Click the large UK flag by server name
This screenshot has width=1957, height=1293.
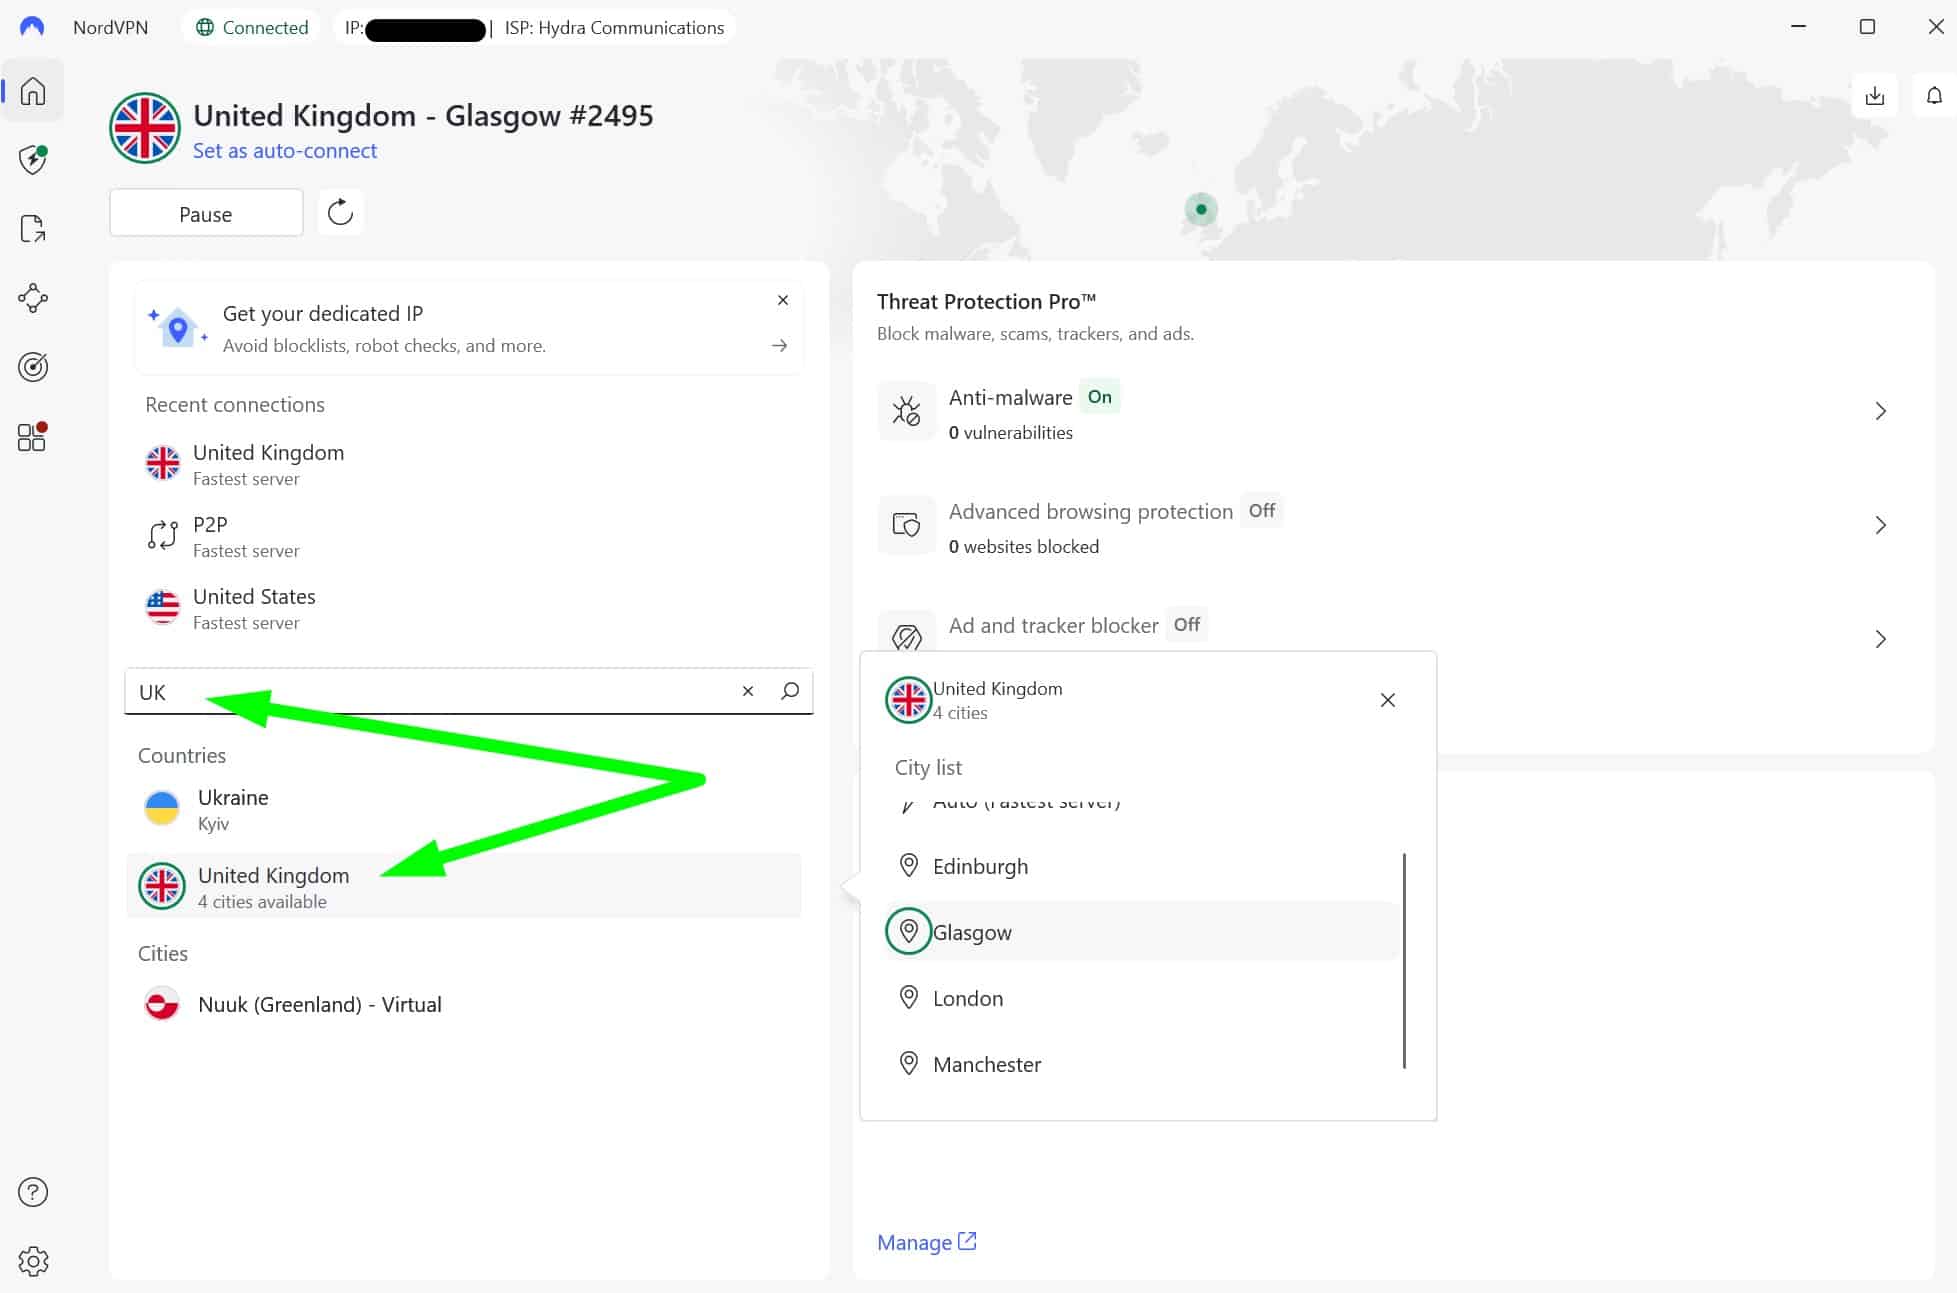click(x=145, y=128)
